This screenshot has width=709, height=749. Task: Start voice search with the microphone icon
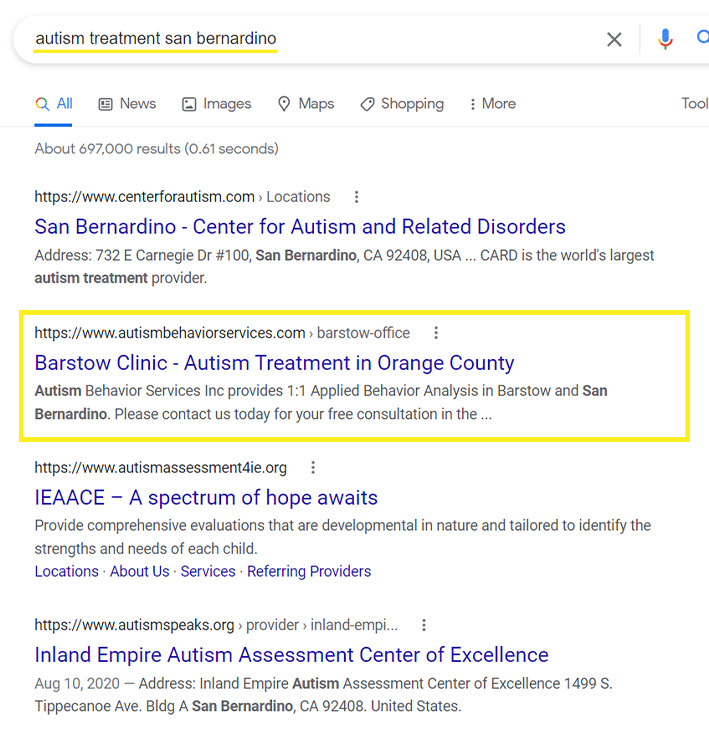(x=665, y=39)
